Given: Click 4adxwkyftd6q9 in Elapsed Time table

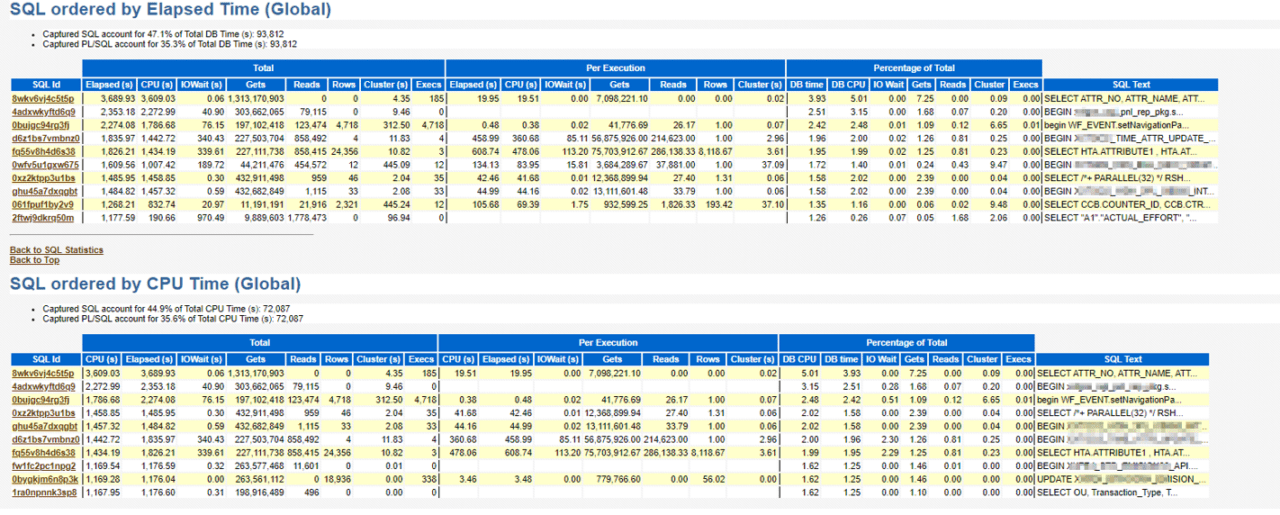Looking at the screenshot, I should tap(43, 111).
